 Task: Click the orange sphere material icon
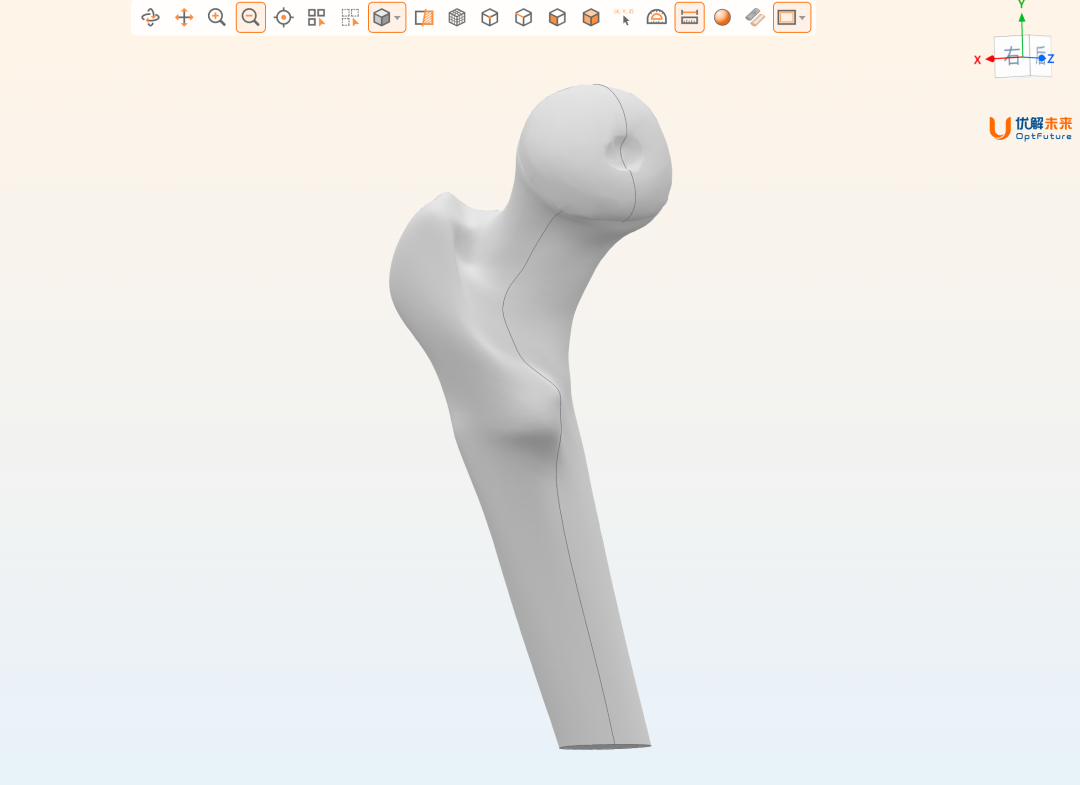[723, 17]
